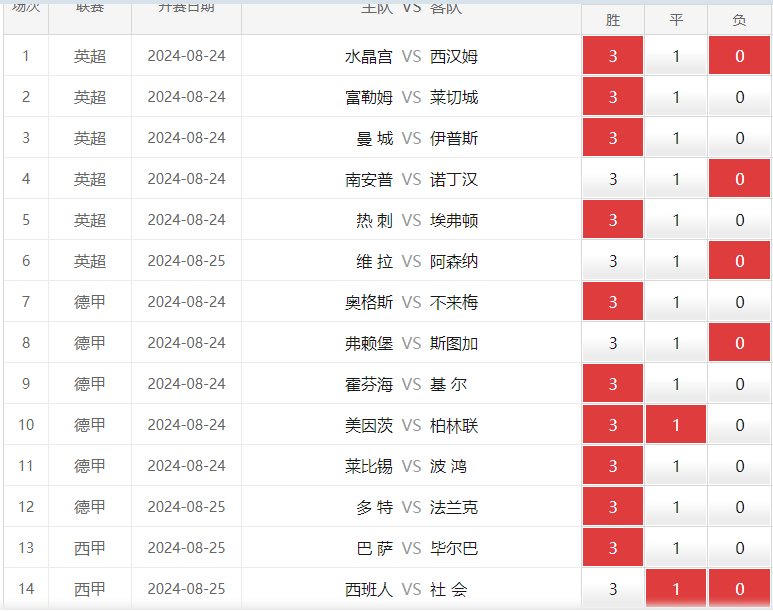The image size is (773, 612).
Task: Choose loss (0) for 热刺 VS 埃弗顿
Action: [739, 219]
